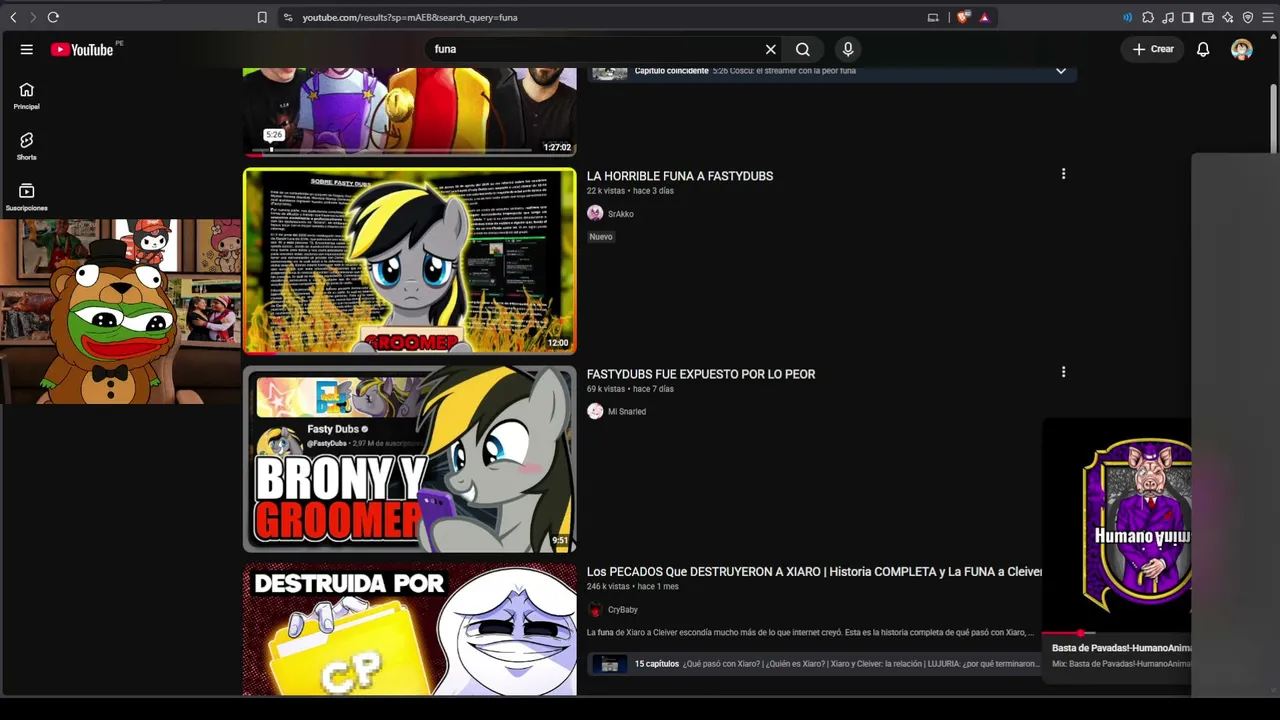
Task: Open Principal in the sidebar
Action: pyautogui.click(x=27, y=95)
